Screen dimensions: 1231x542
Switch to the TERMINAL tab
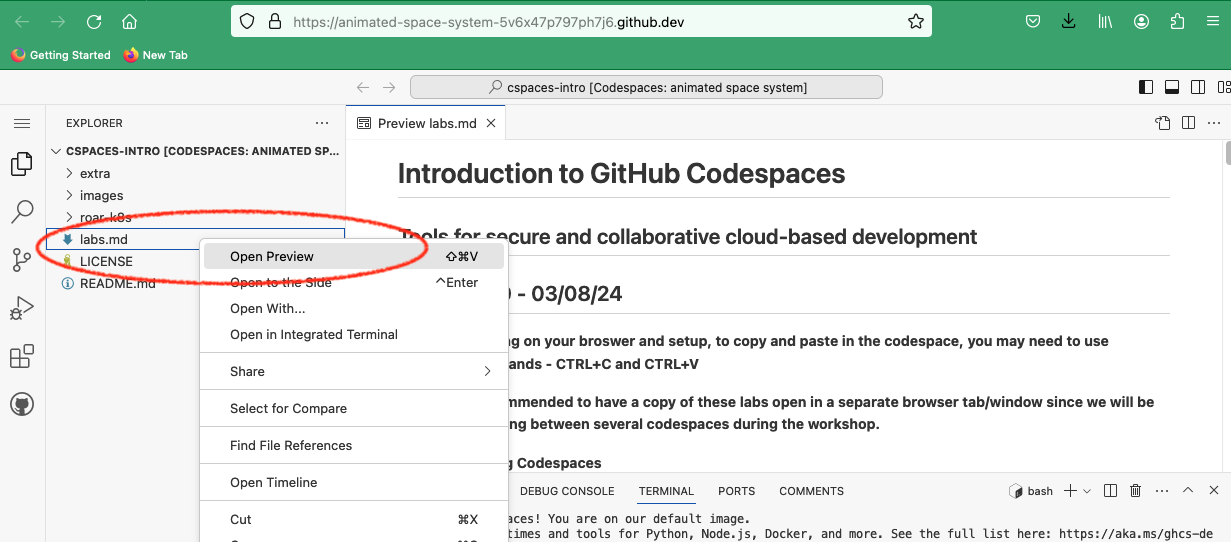[x=666, y=491]
